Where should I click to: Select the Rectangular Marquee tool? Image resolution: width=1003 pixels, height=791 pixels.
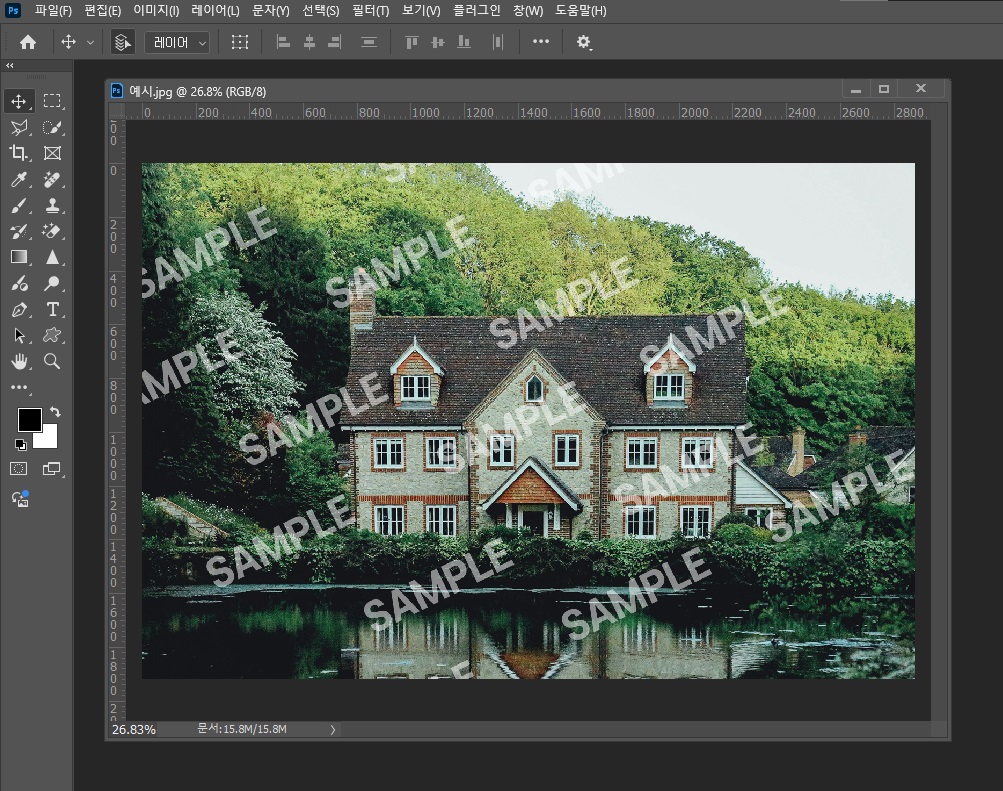click(x=52, y=101)
